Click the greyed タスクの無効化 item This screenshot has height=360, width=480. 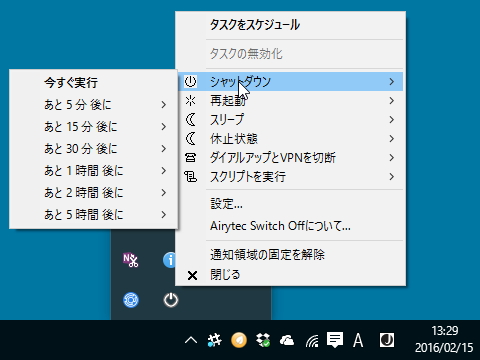point(290,54)
